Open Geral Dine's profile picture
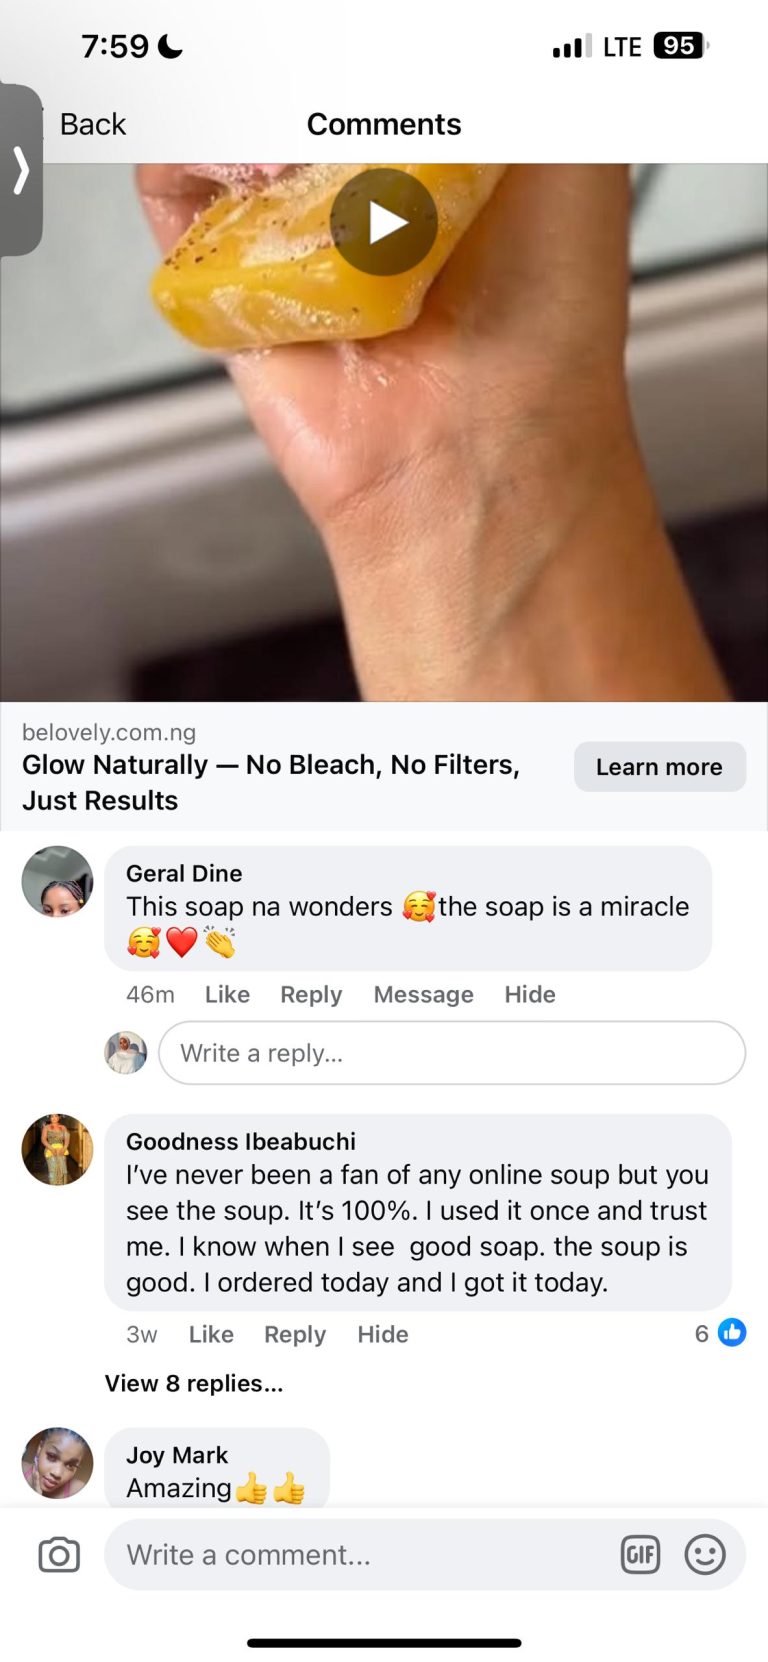The image size is (768, 1662). pos(57,882)
